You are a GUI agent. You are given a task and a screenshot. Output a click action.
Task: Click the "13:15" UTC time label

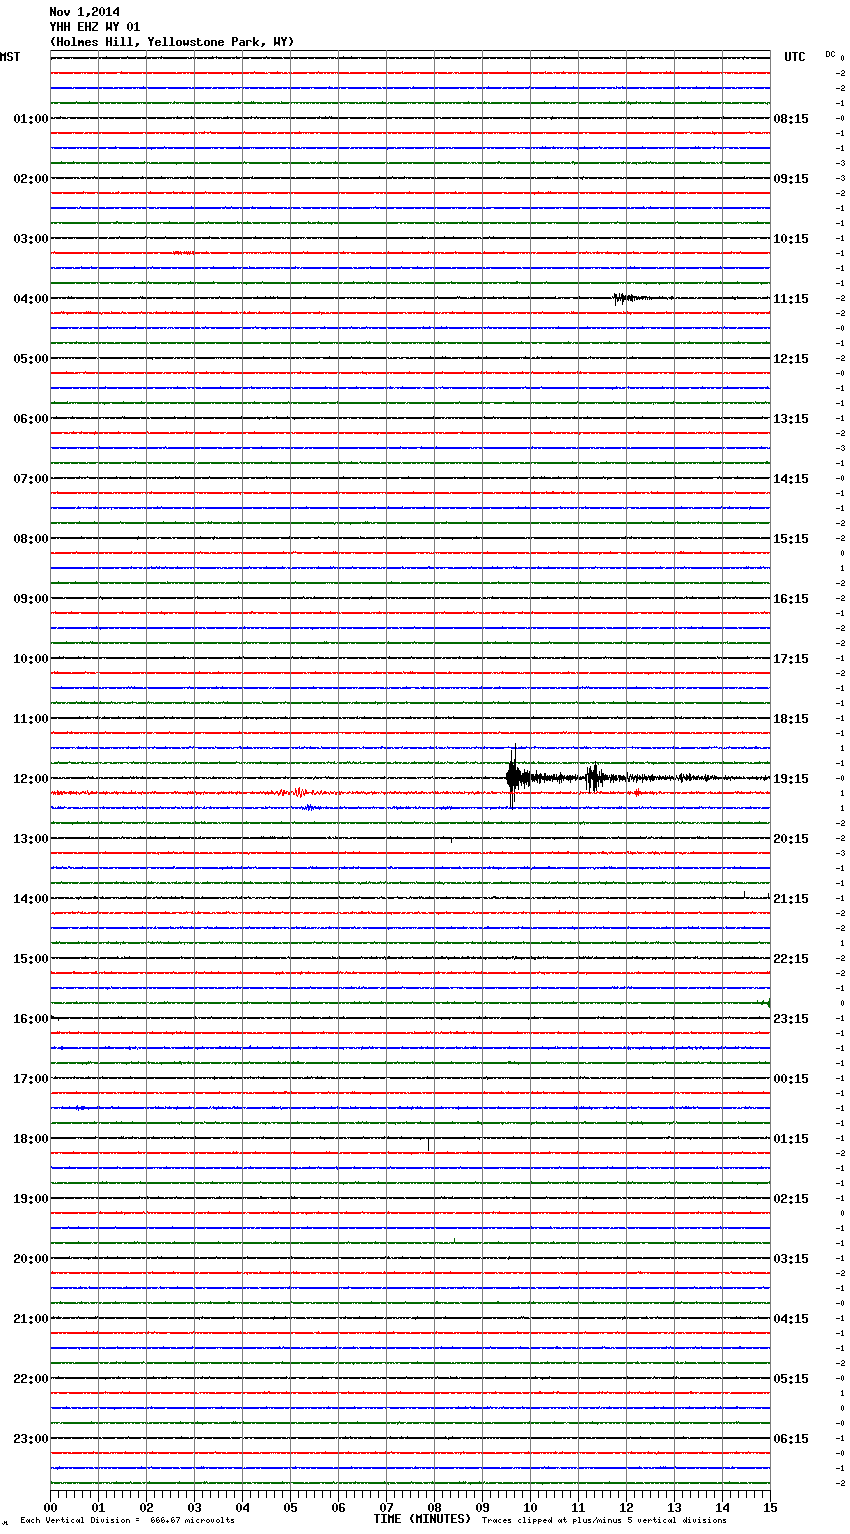(791, 419)
